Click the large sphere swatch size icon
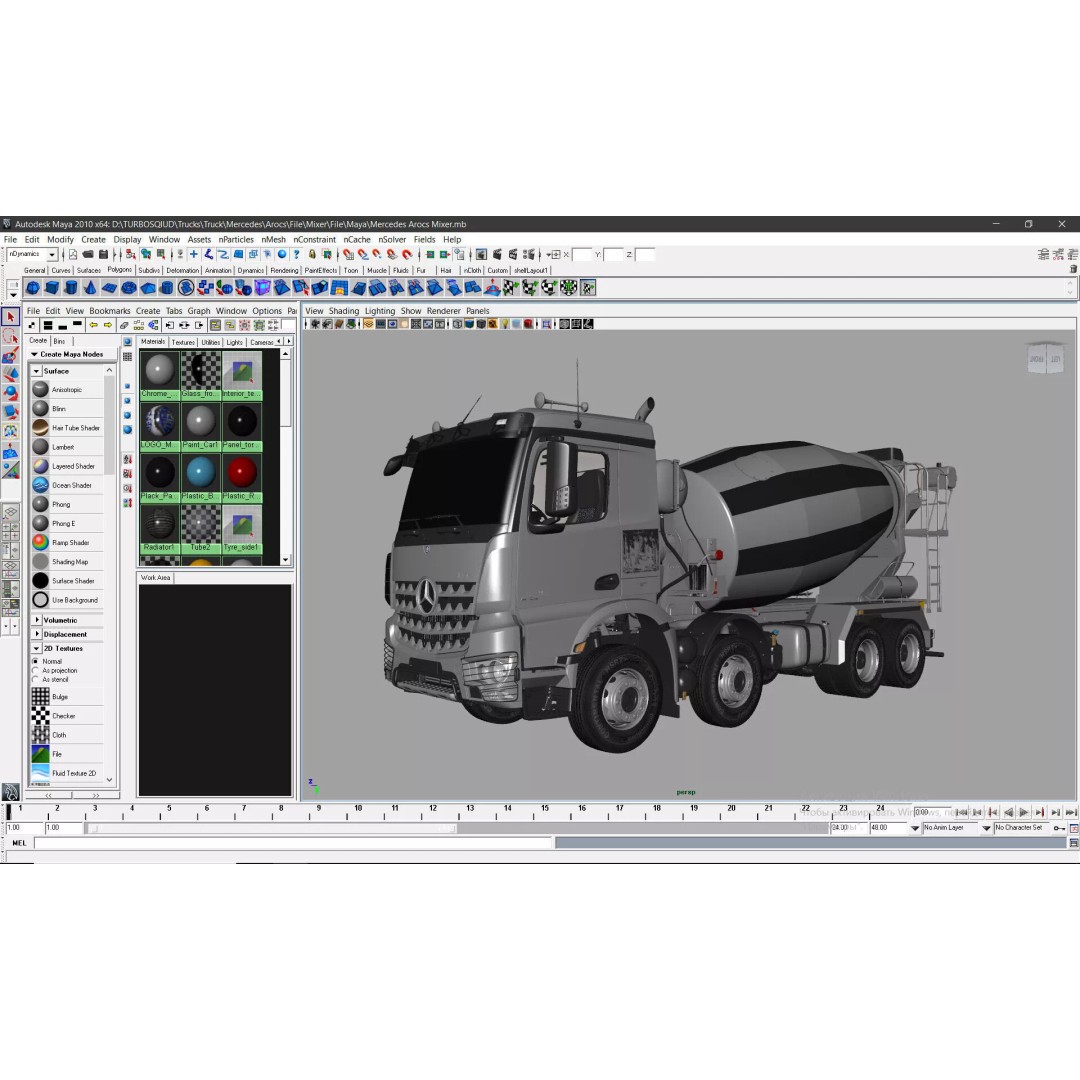The image size is (1080, 1080). tap(127, 430)
